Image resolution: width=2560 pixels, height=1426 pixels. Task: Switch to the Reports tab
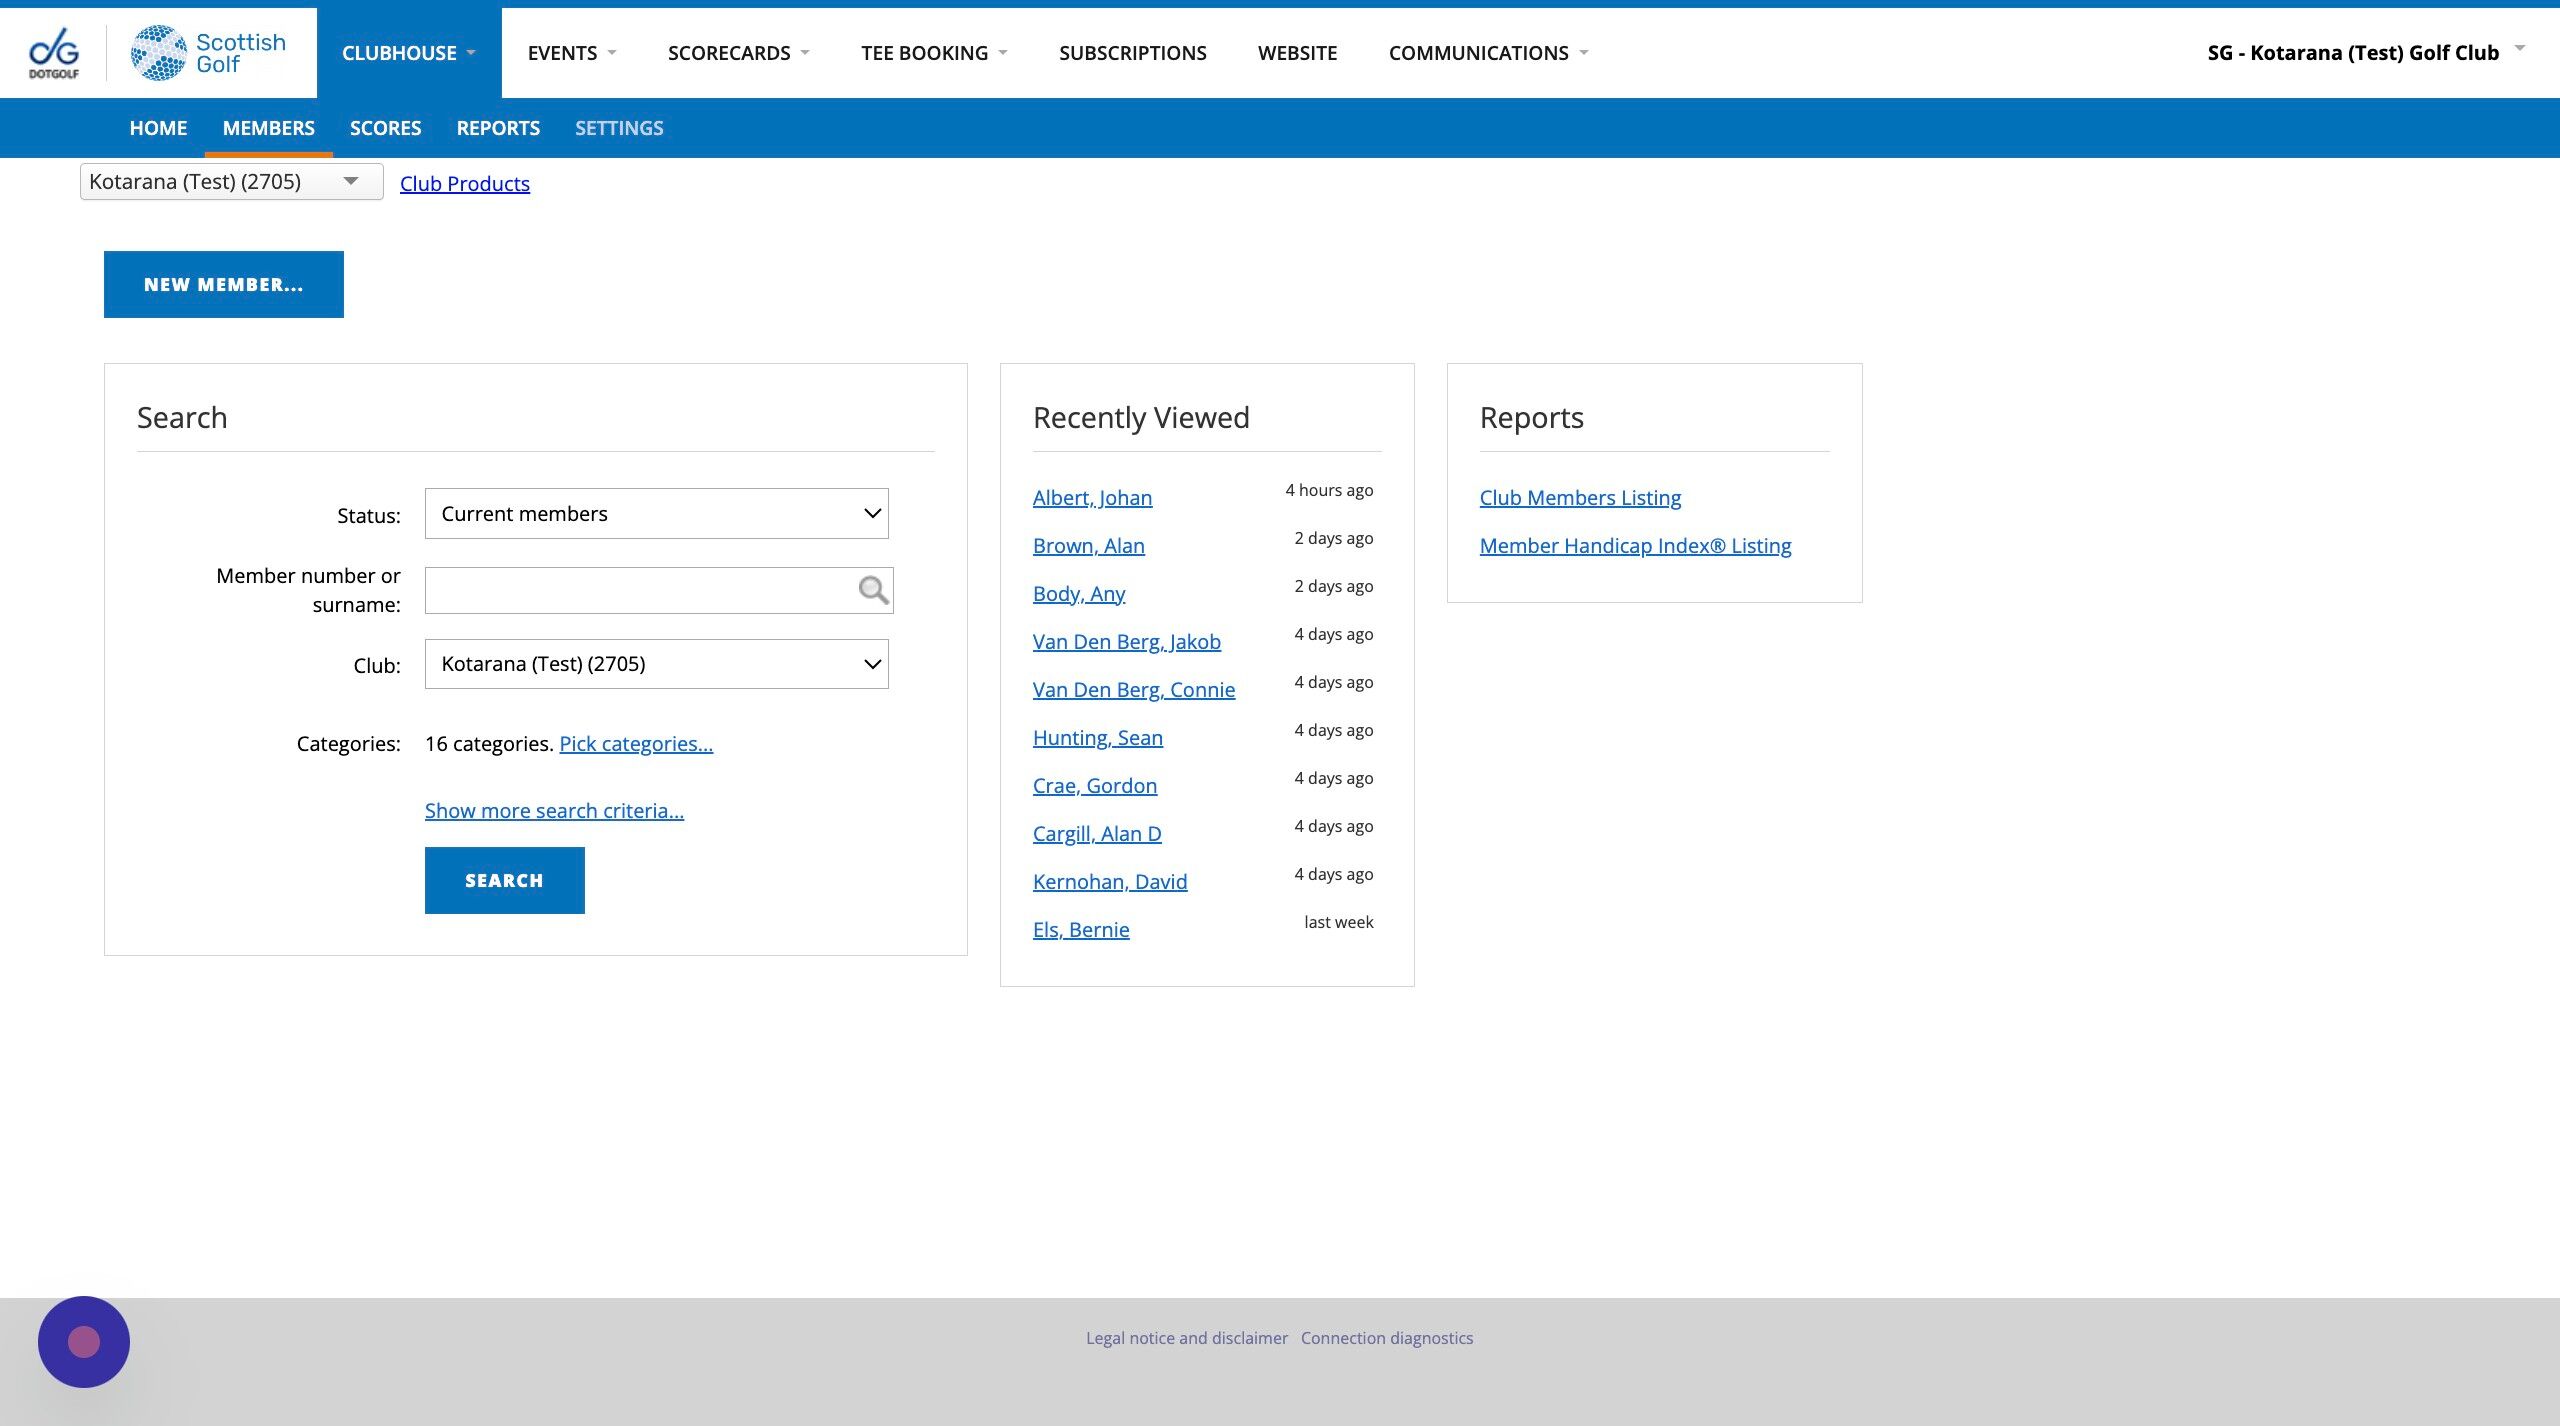498,128
